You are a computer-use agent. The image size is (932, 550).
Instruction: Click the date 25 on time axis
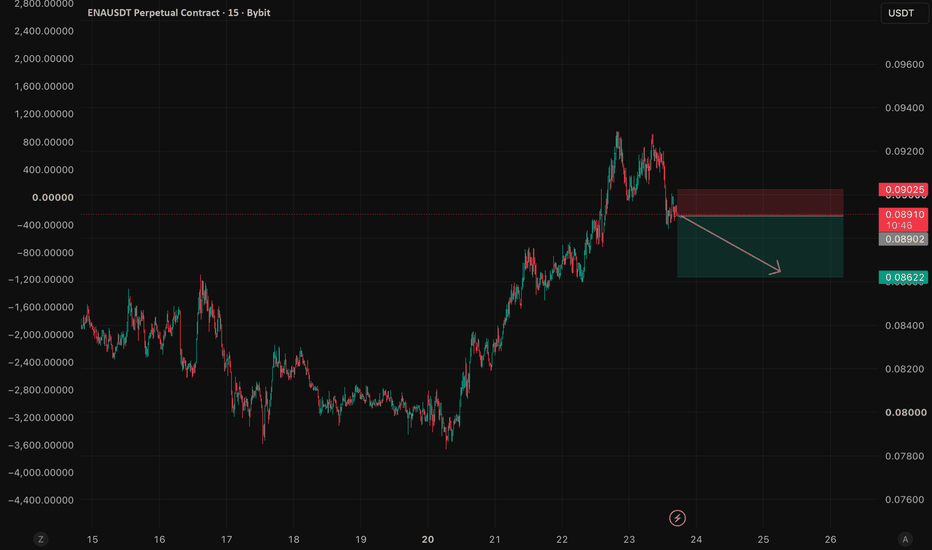coord(763,539)
